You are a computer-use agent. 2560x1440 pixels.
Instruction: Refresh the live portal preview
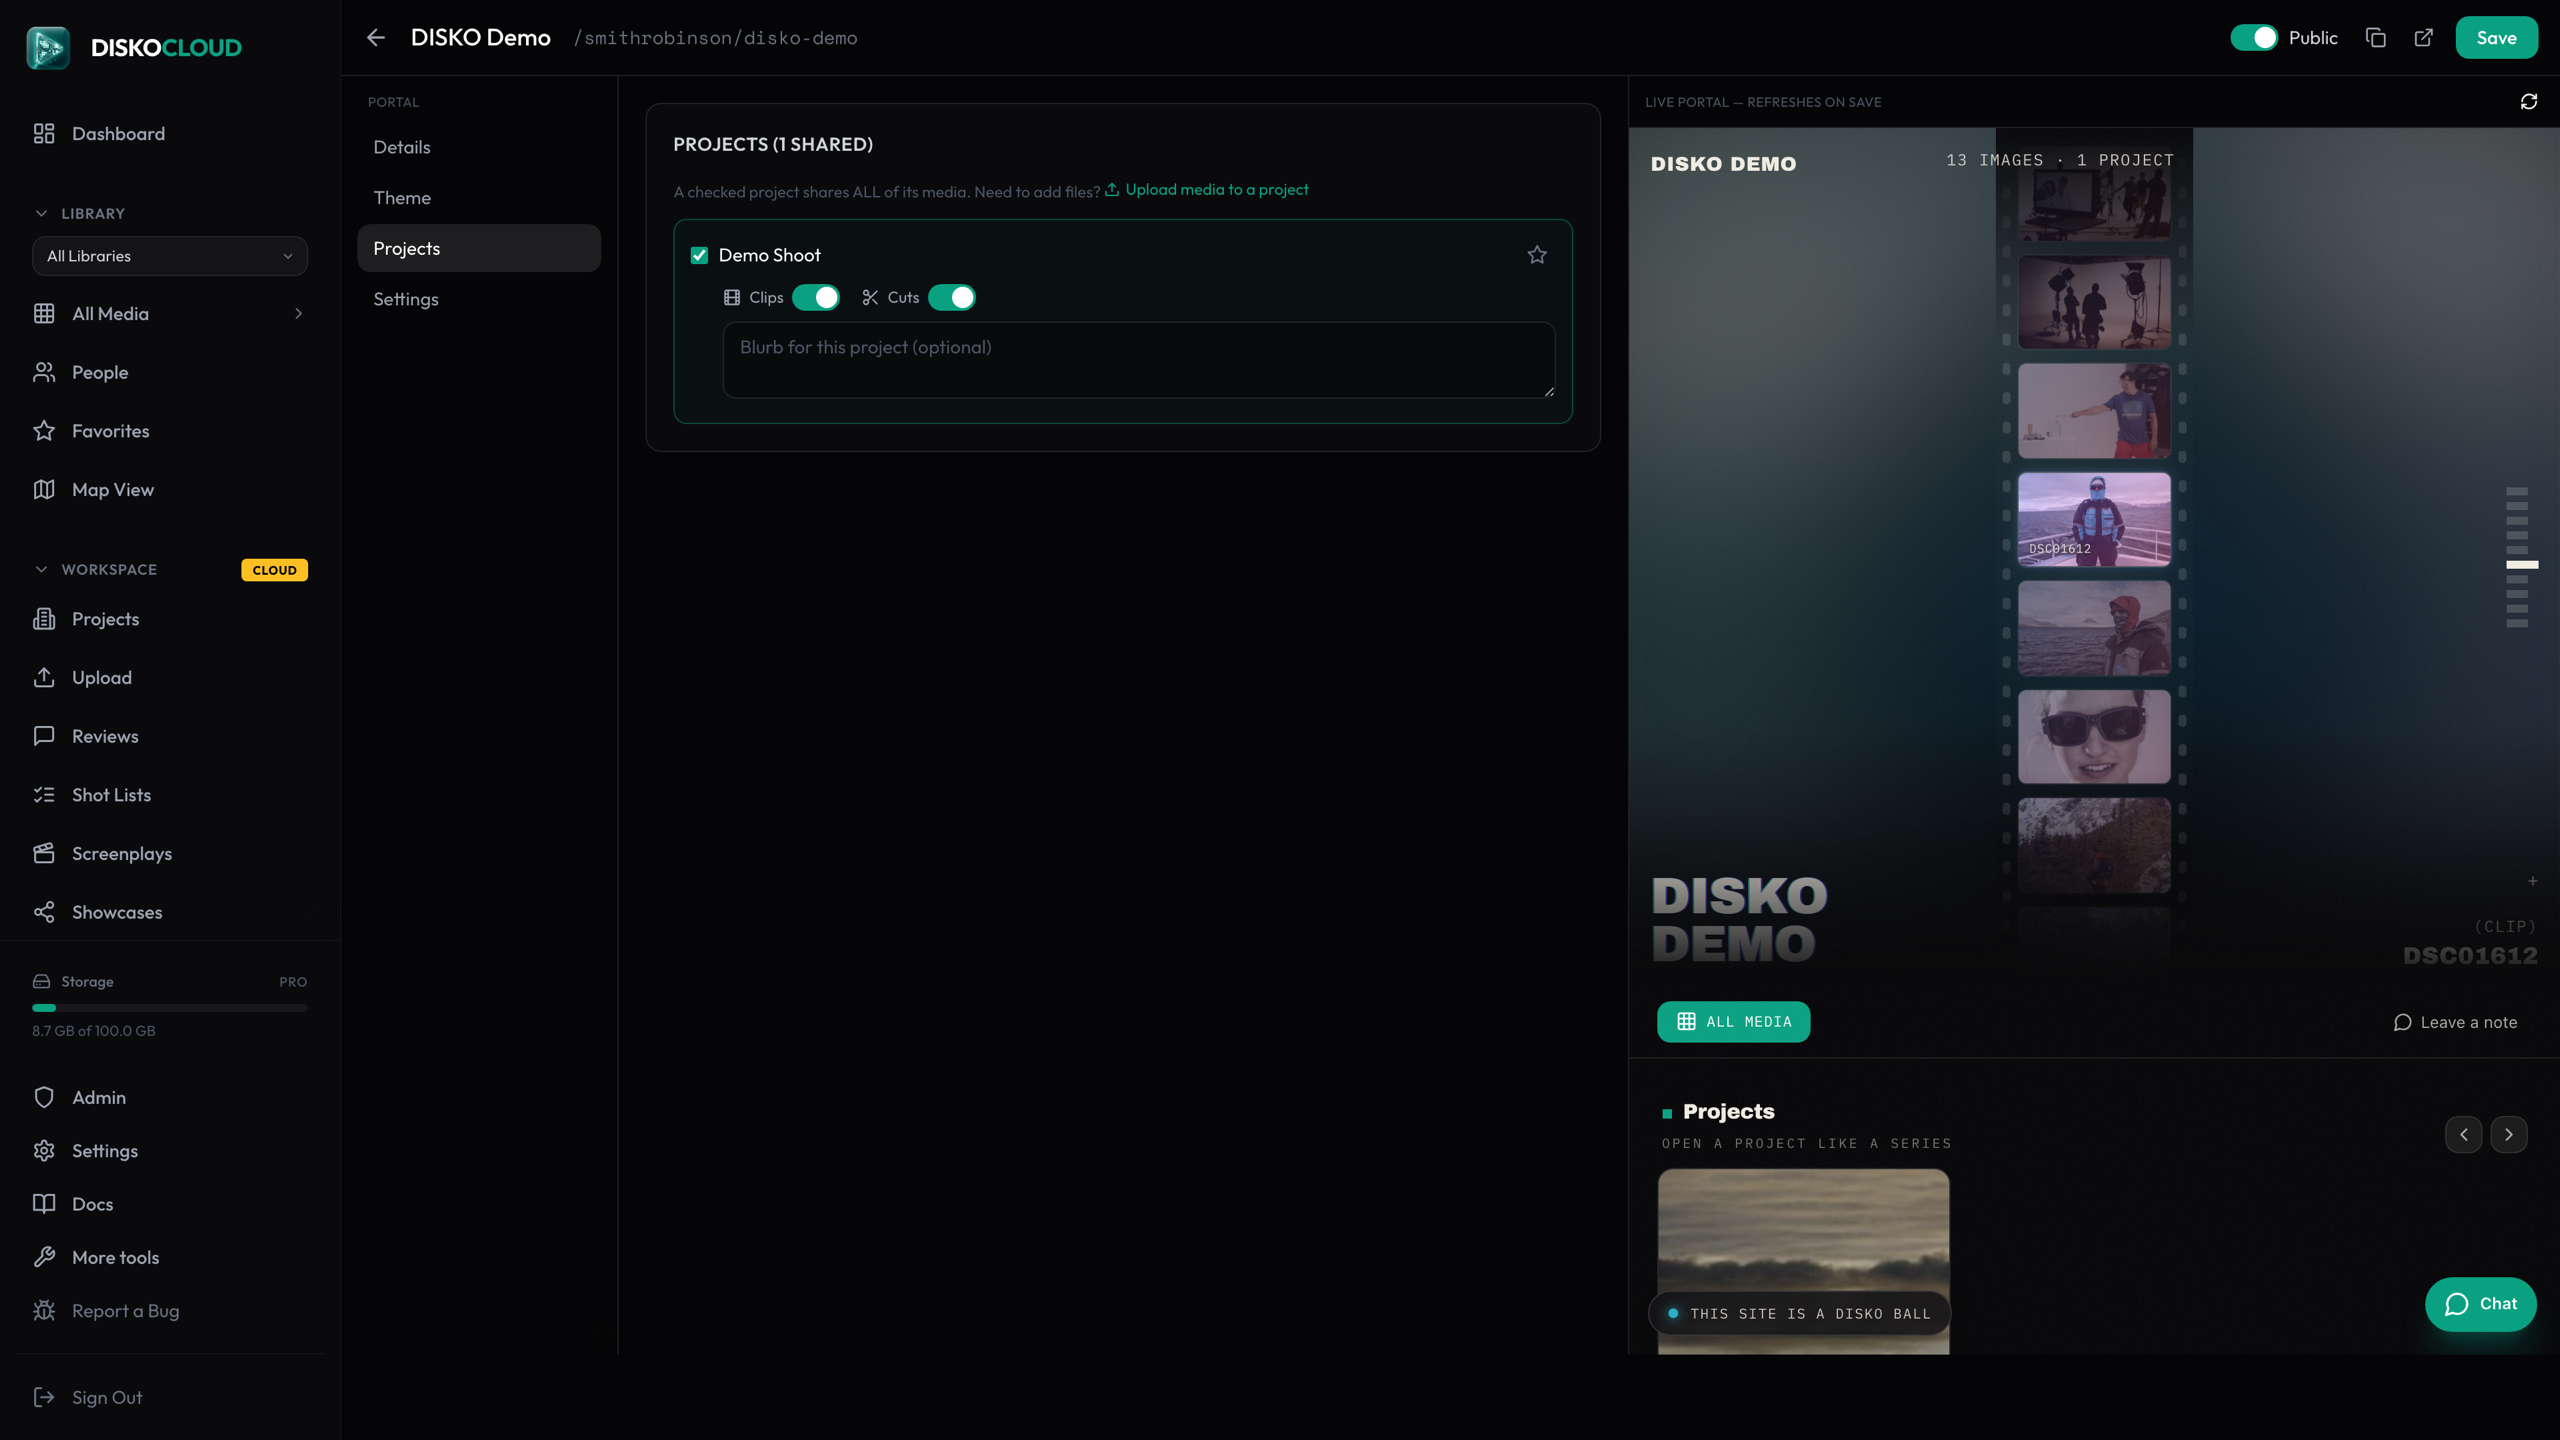2528,102
